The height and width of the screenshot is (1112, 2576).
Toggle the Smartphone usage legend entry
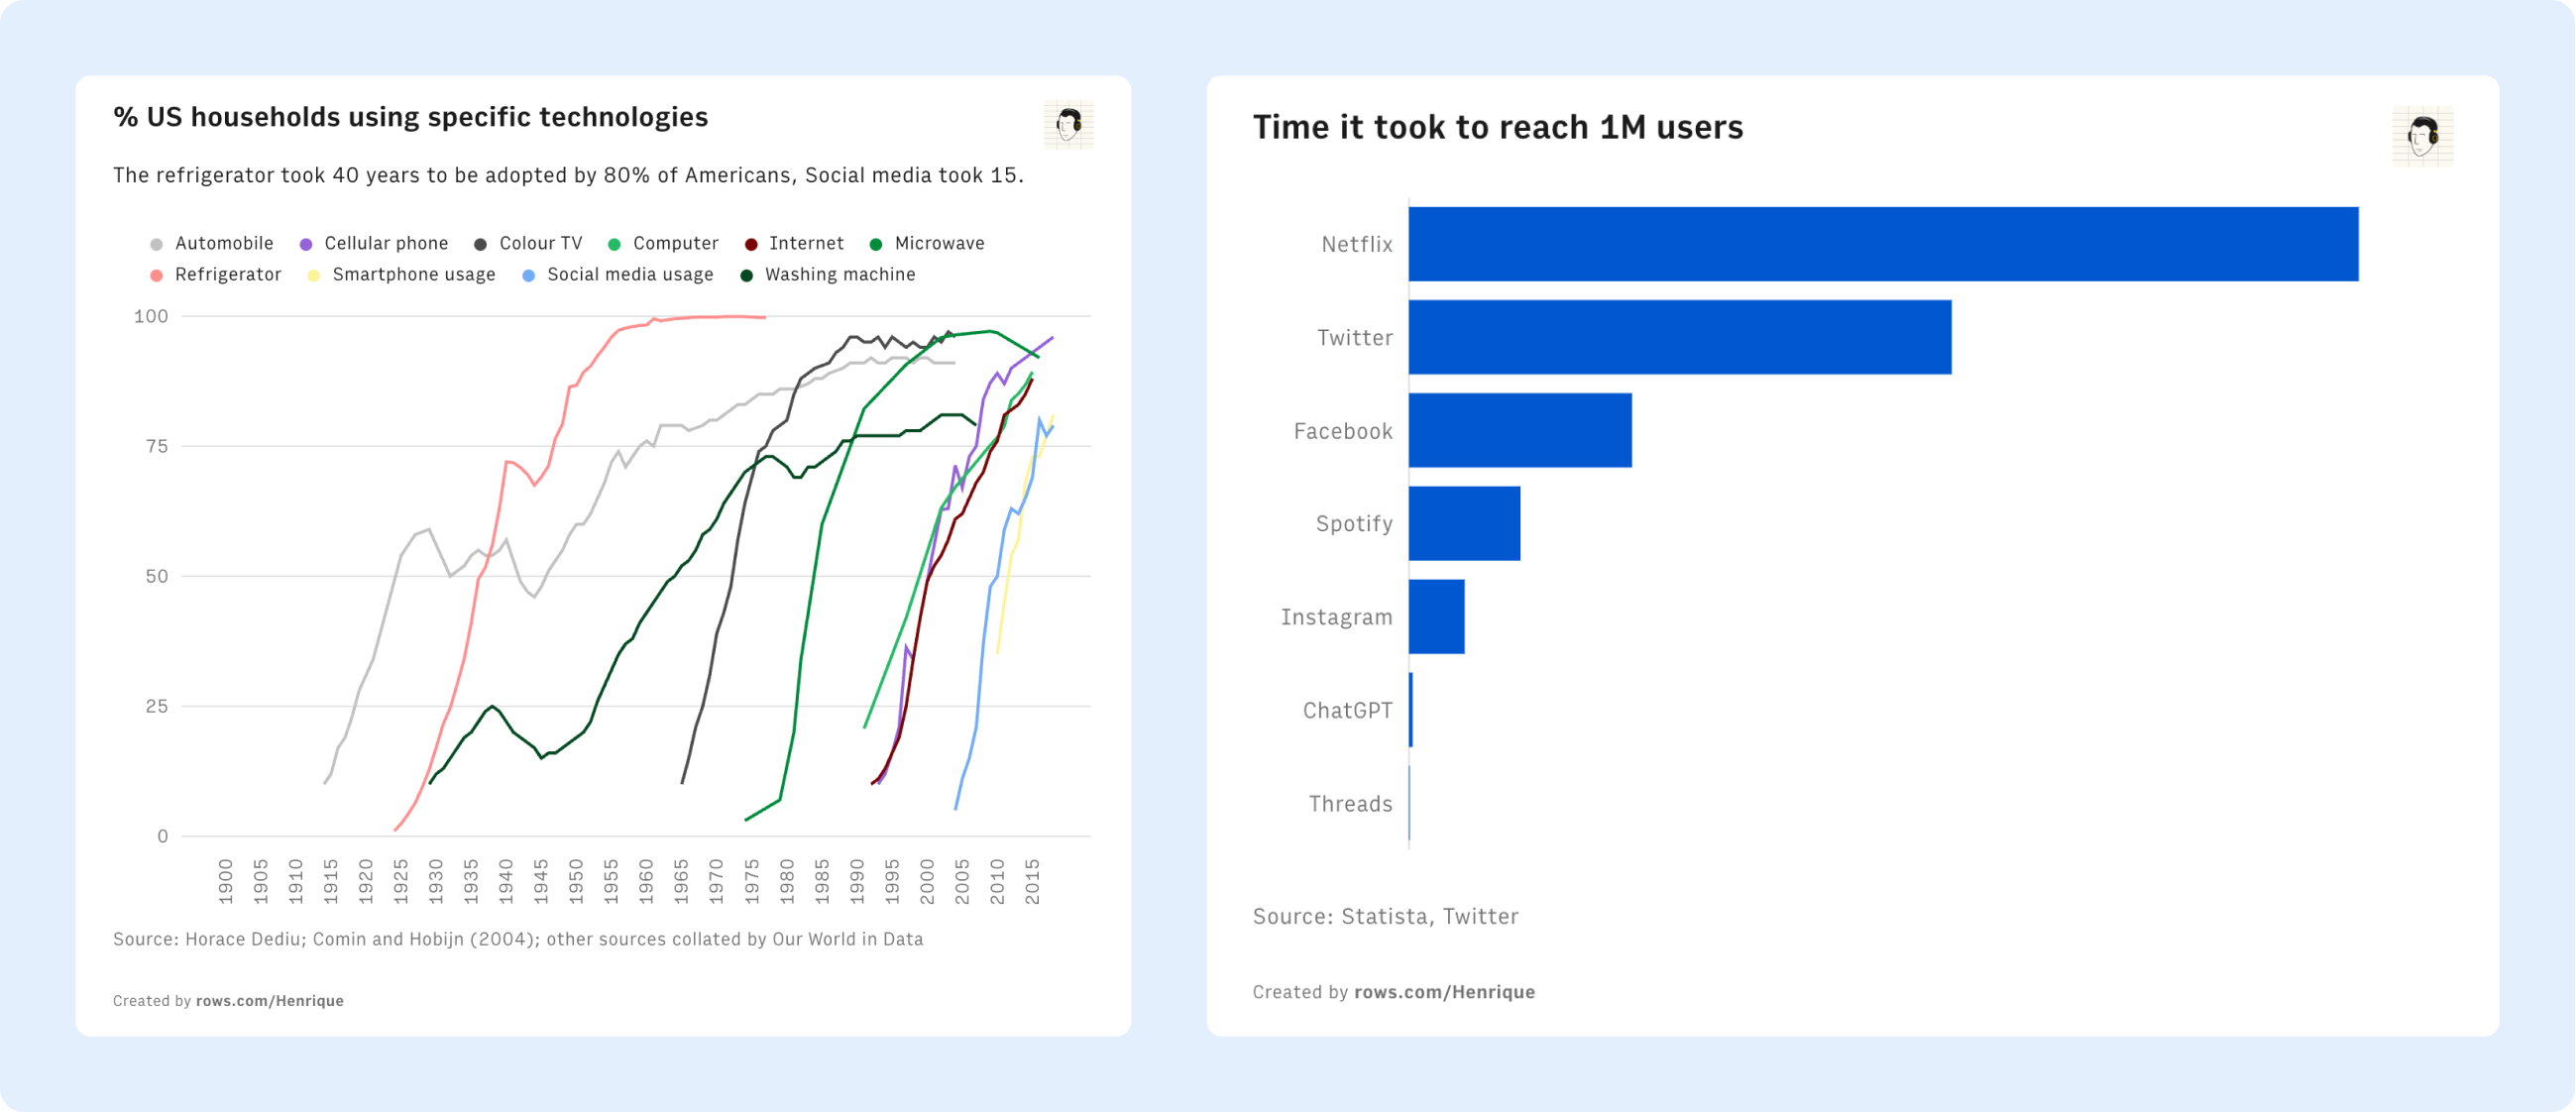[413, 274]
